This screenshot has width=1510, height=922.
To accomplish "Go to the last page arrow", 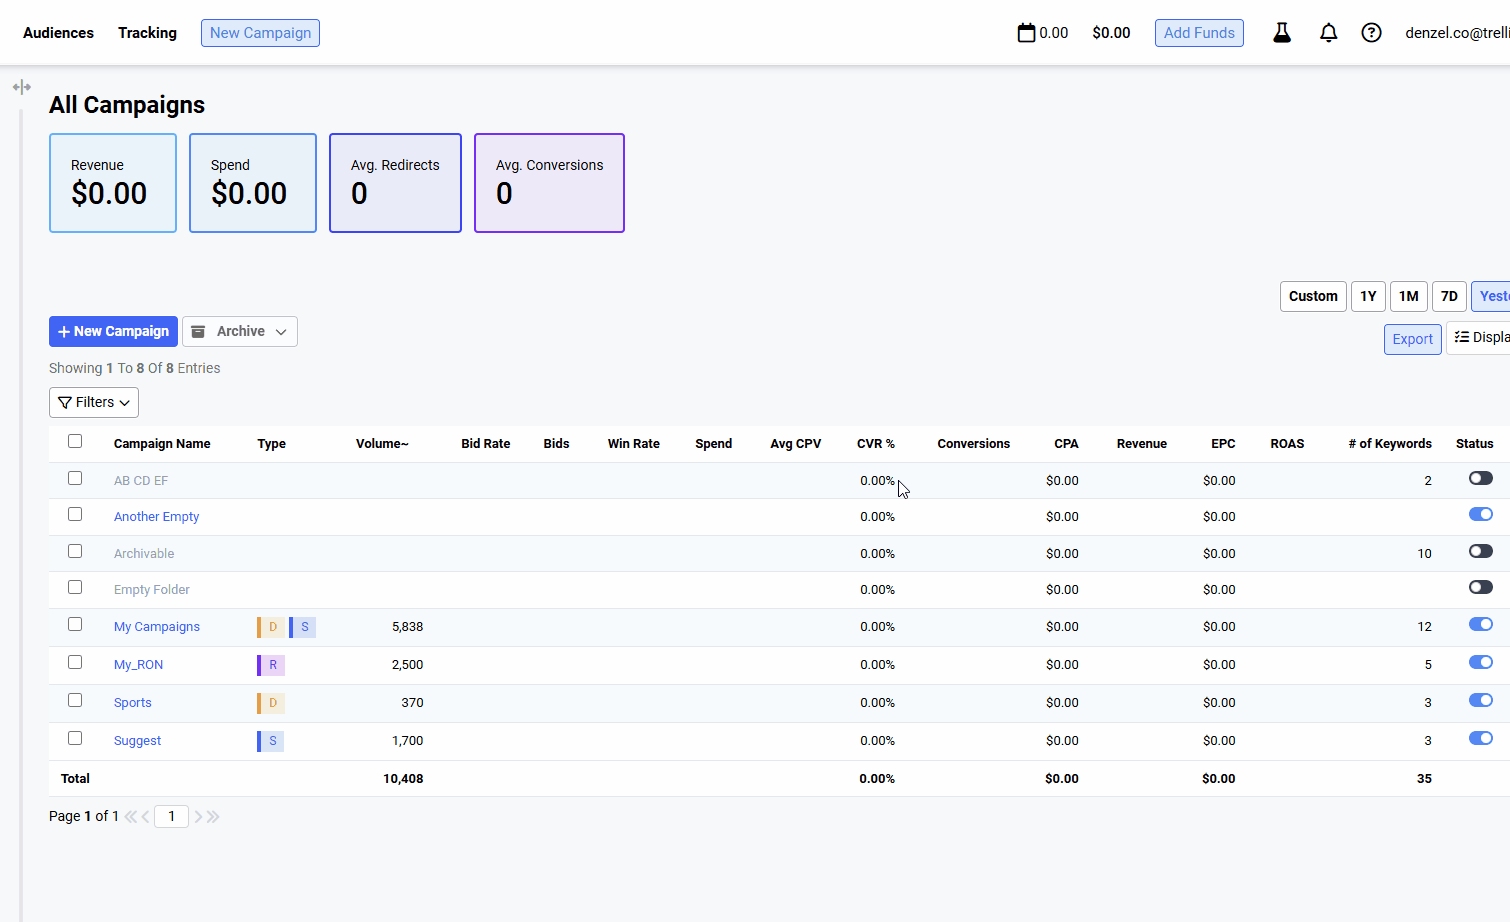I will coord(213,817).
